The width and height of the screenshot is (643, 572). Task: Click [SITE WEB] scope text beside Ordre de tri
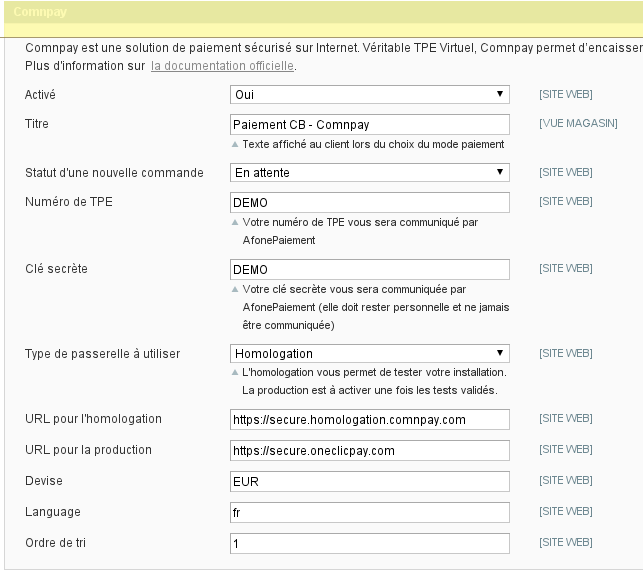(x=566, y=542)
